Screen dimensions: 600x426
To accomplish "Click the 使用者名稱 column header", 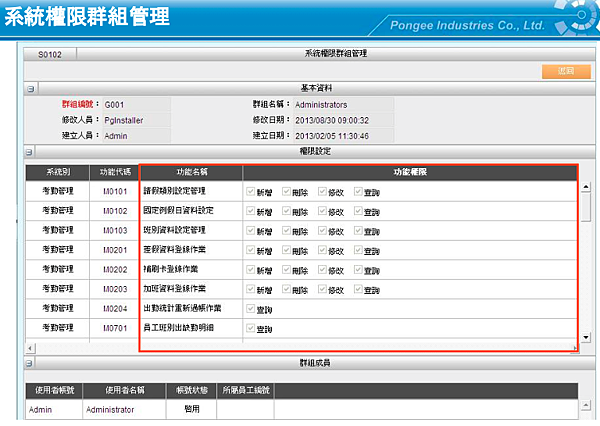I will [124, 390].
